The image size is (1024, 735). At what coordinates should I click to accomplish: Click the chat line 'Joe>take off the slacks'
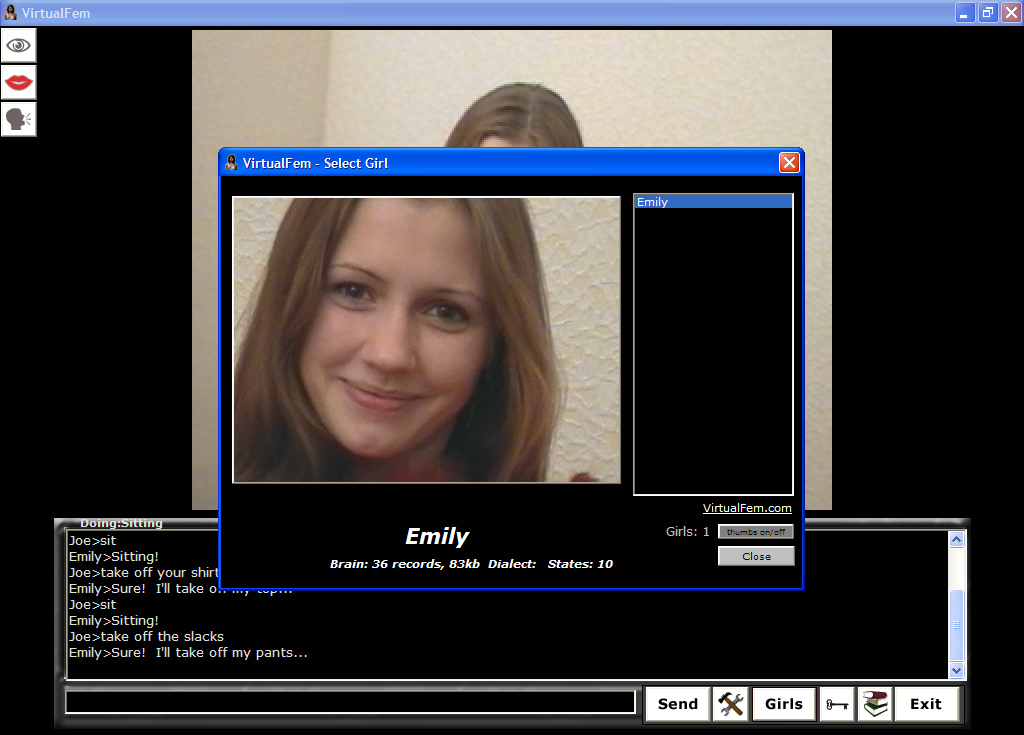point(146,636)
